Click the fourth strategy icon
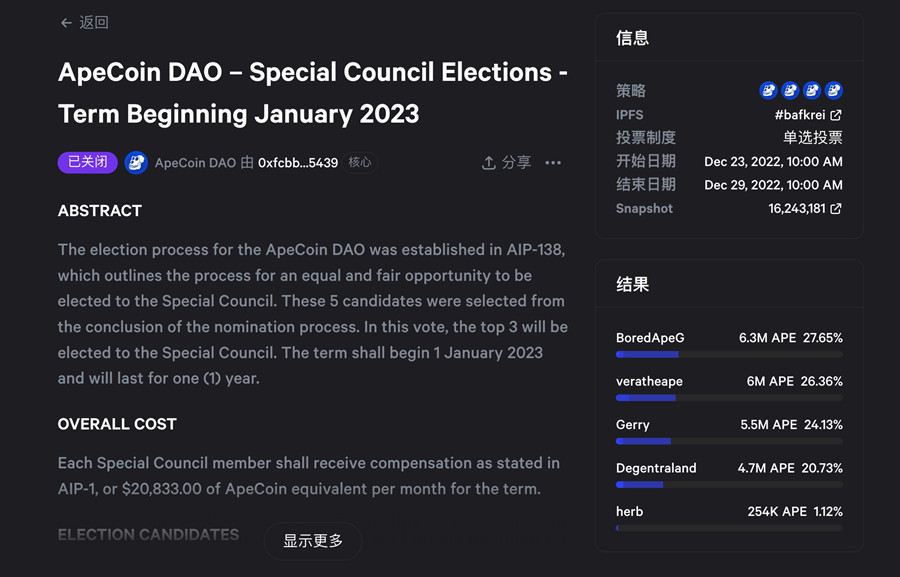This screenshot has height=577, width=900. click(833, 90)
